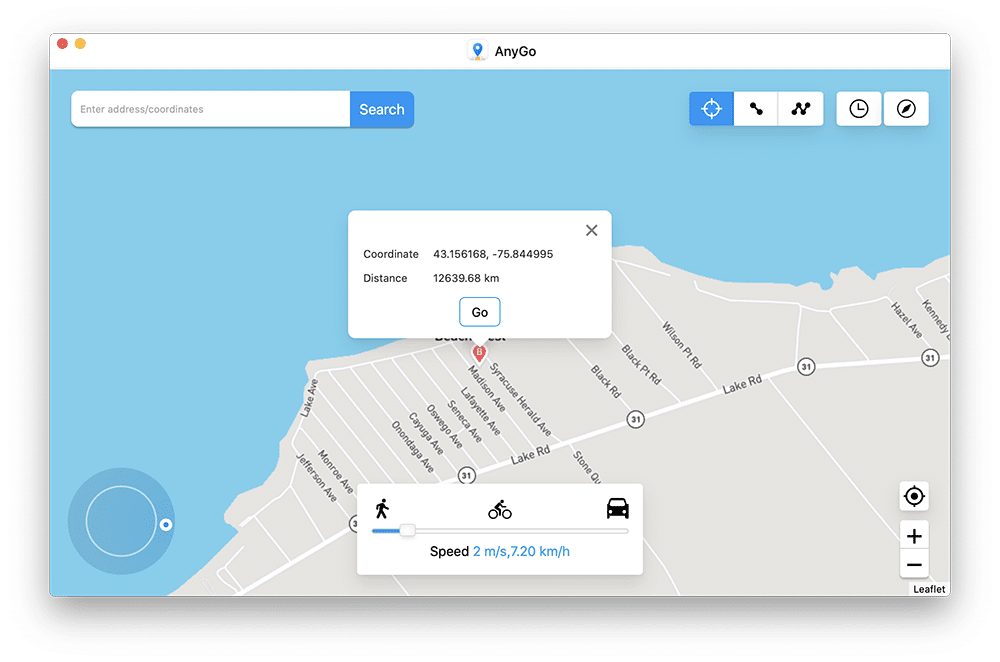Click the Seneca Ave map label

(465, 421)
